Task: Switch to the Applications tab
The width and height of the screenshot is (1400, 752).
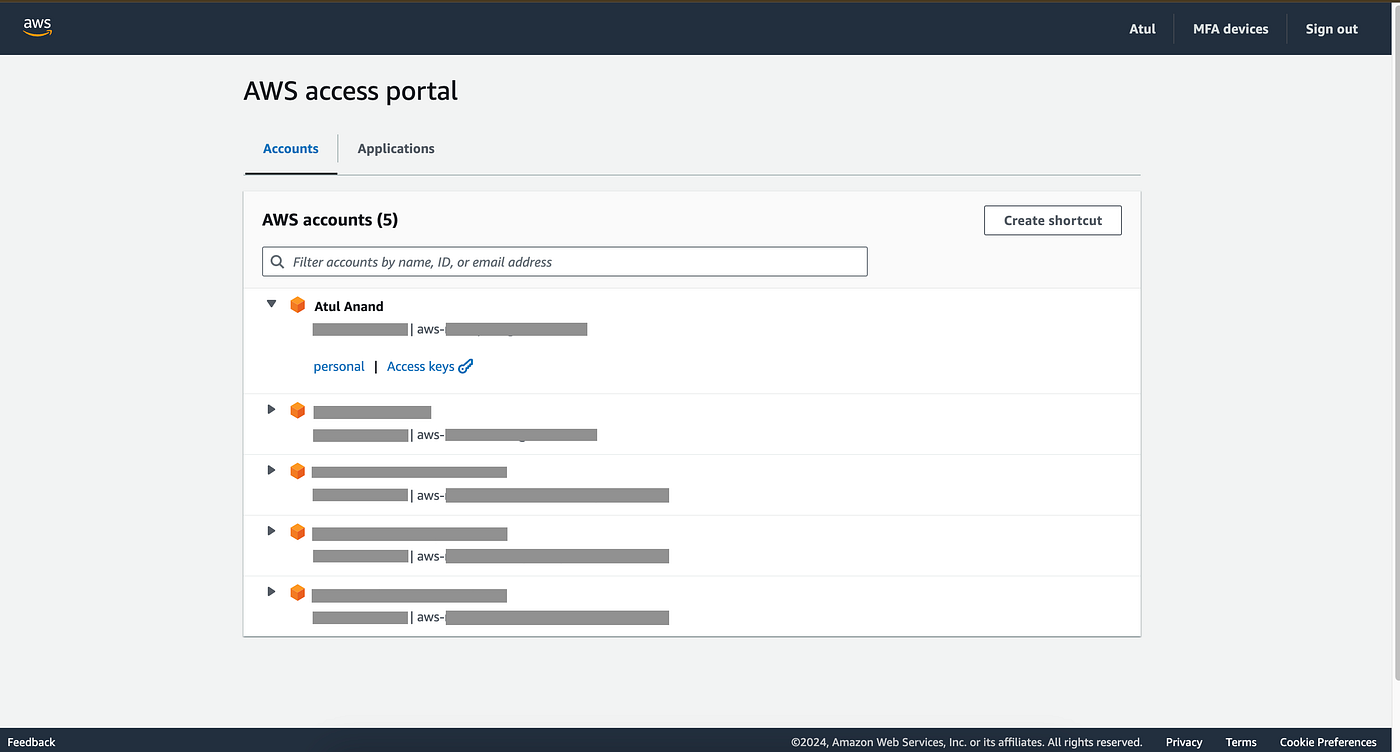Action: tap(395, 148)
